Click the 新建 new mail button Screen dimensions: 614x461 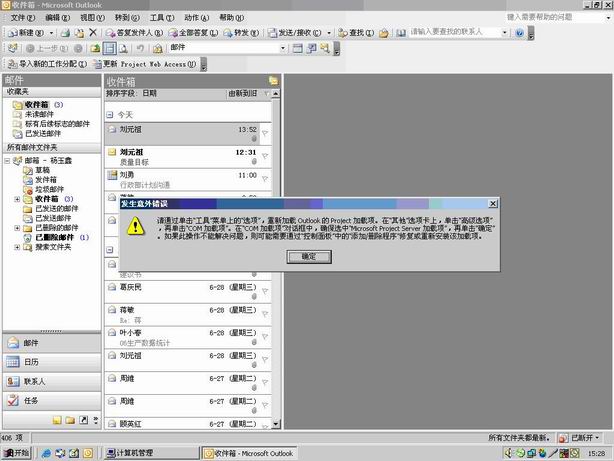(x=26, y=33)
